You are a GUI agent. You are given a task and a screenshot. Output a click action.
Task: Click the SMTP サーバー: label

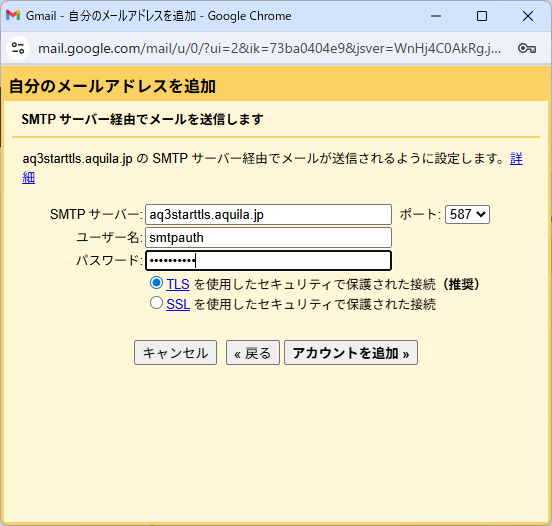click(96, 214)
